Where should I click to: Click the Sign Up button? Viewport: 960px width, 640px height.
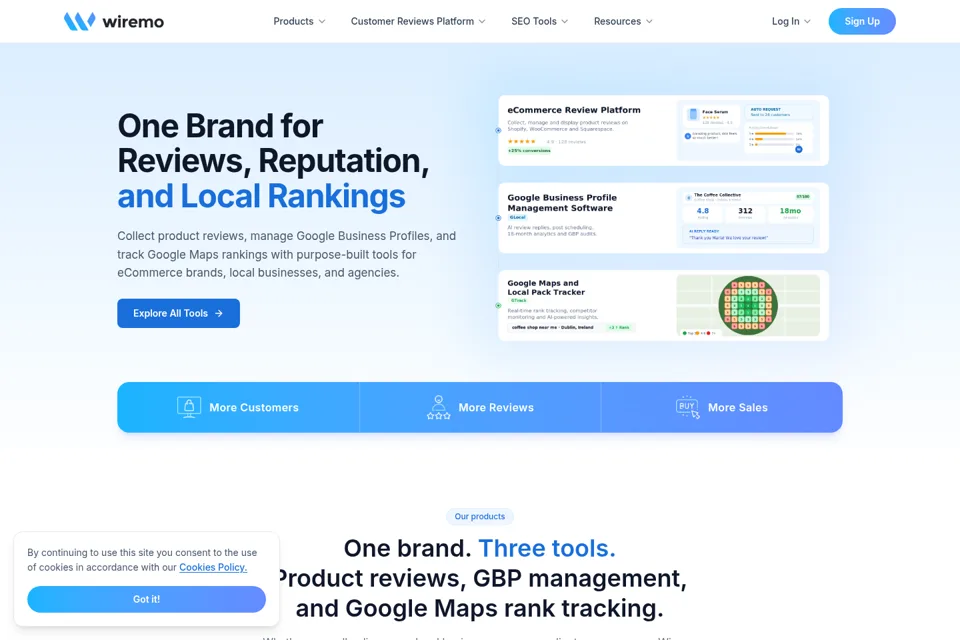pyautogui.click(x=862, y=21)
